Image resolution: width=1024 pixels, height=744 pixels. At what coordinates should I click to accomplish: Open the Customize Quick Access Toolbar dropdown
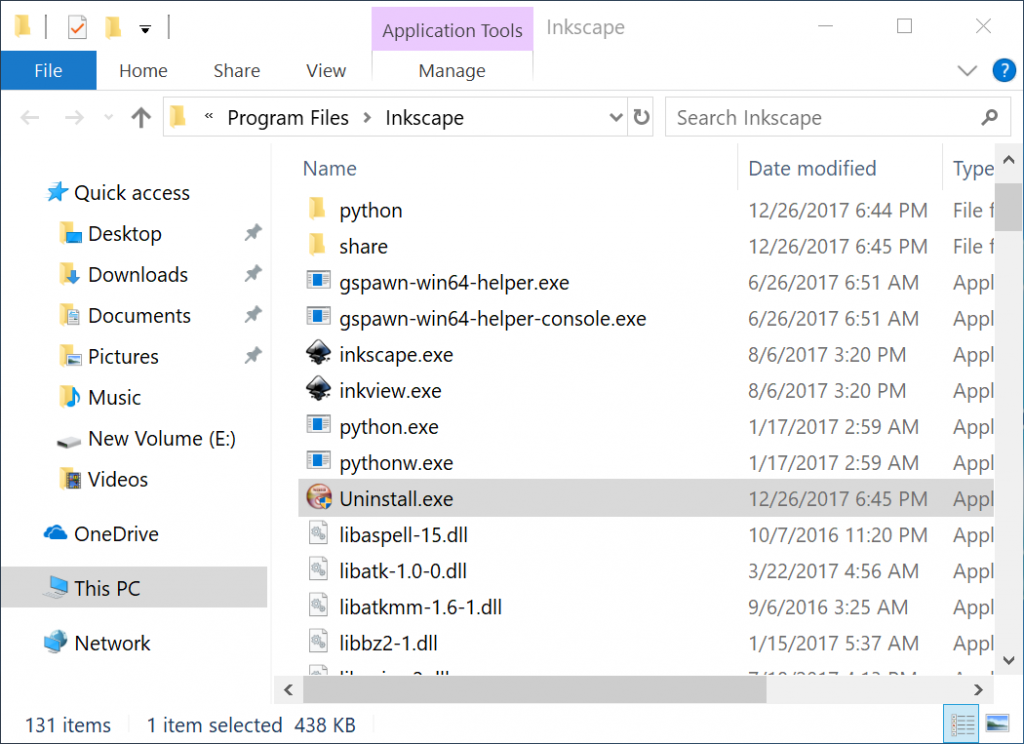145,29
